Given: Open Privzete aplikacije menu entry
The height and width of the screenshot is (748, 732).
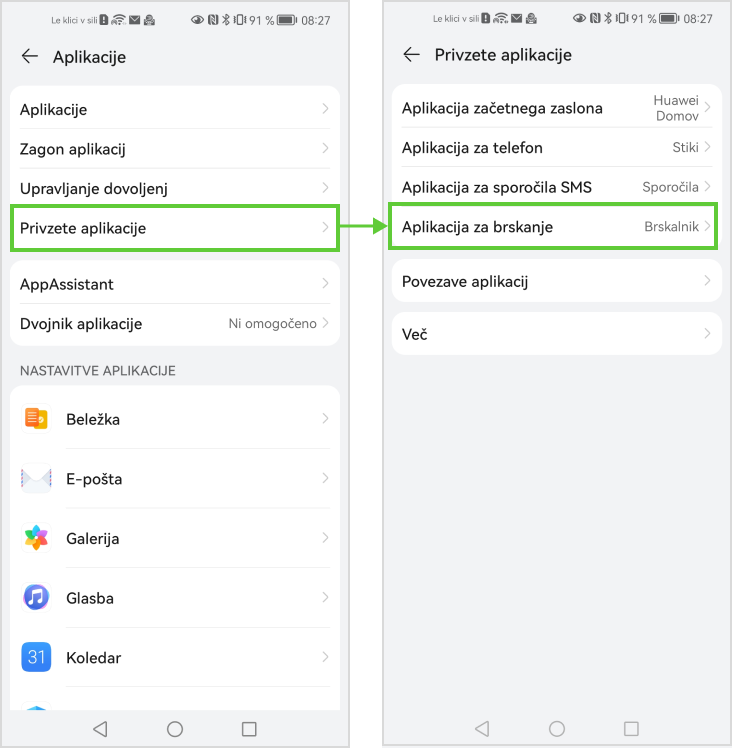Looking at the screenshot, I should (175, 228).
